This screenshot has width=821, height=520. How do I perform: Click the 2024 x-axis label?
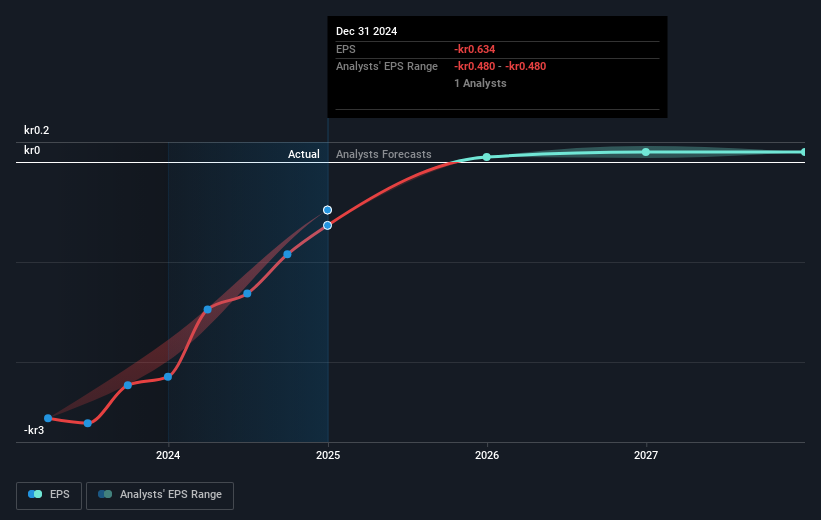(x=168, y=455)
